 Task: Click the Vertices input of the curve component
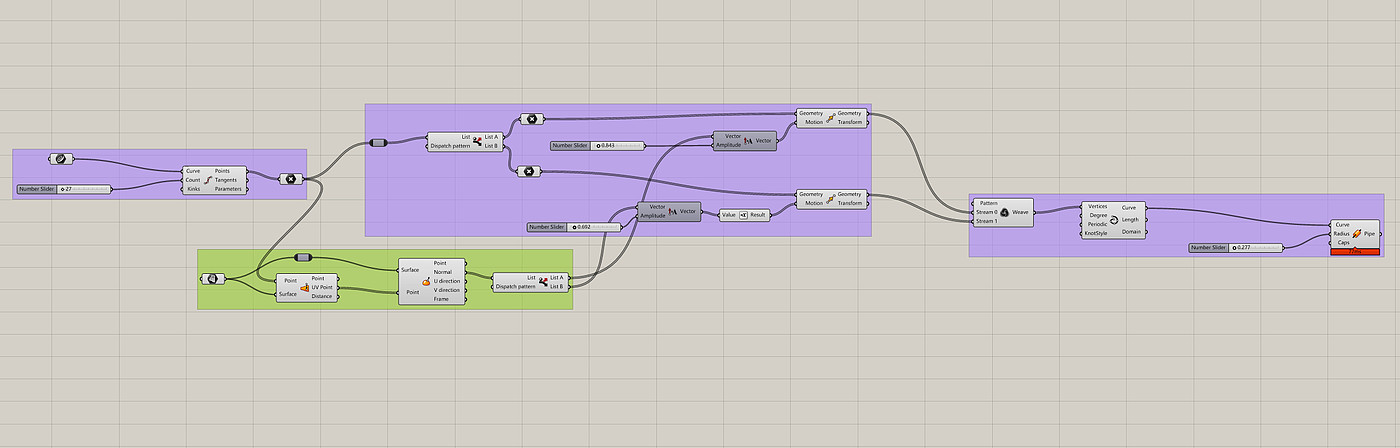[x=1097, y=206]
